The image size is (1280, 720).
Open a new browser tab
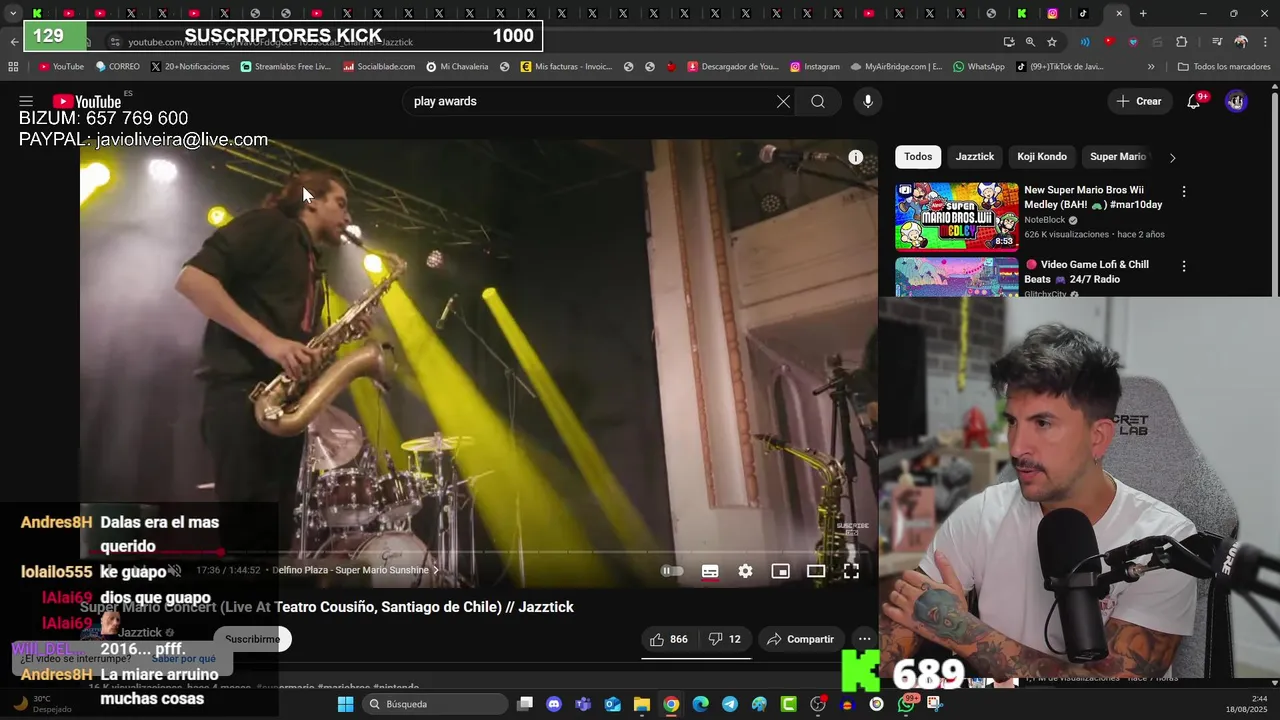[x=1143, y=13]
